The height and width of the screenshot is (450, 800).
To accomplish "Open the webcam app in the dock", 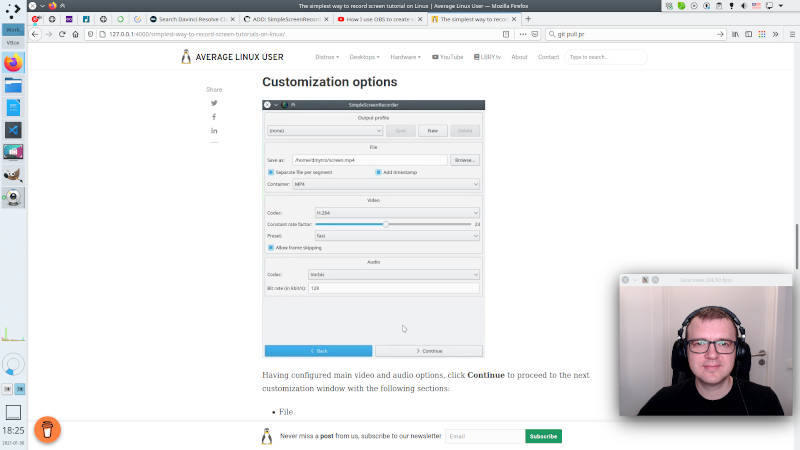I will [x=13, y=197].
